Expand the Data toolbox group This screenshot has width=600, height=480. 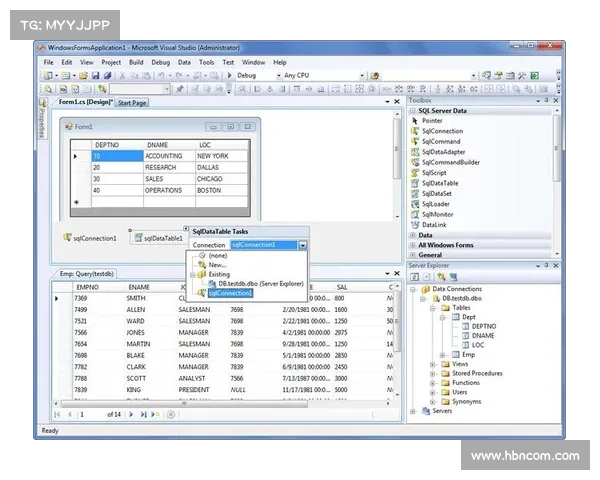point(413,235)
